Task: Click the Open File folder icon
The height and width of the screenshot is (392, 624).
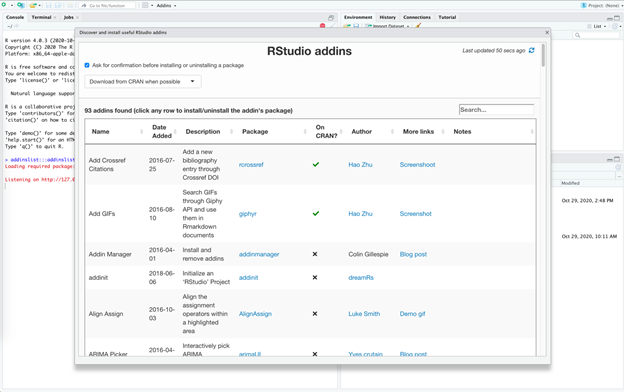Action: click(x=33, y=5)
